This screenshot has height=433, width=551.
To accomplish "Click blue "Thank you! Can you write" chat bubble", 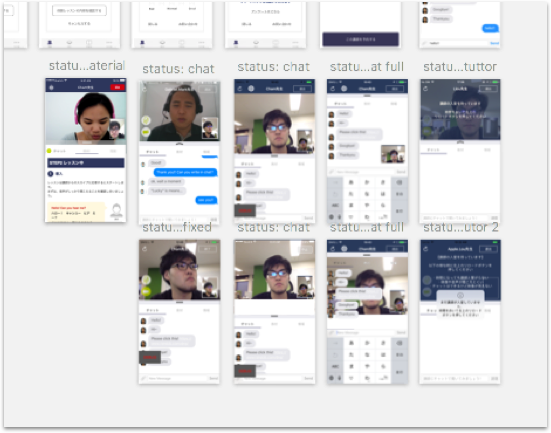I will pos(185,172).
